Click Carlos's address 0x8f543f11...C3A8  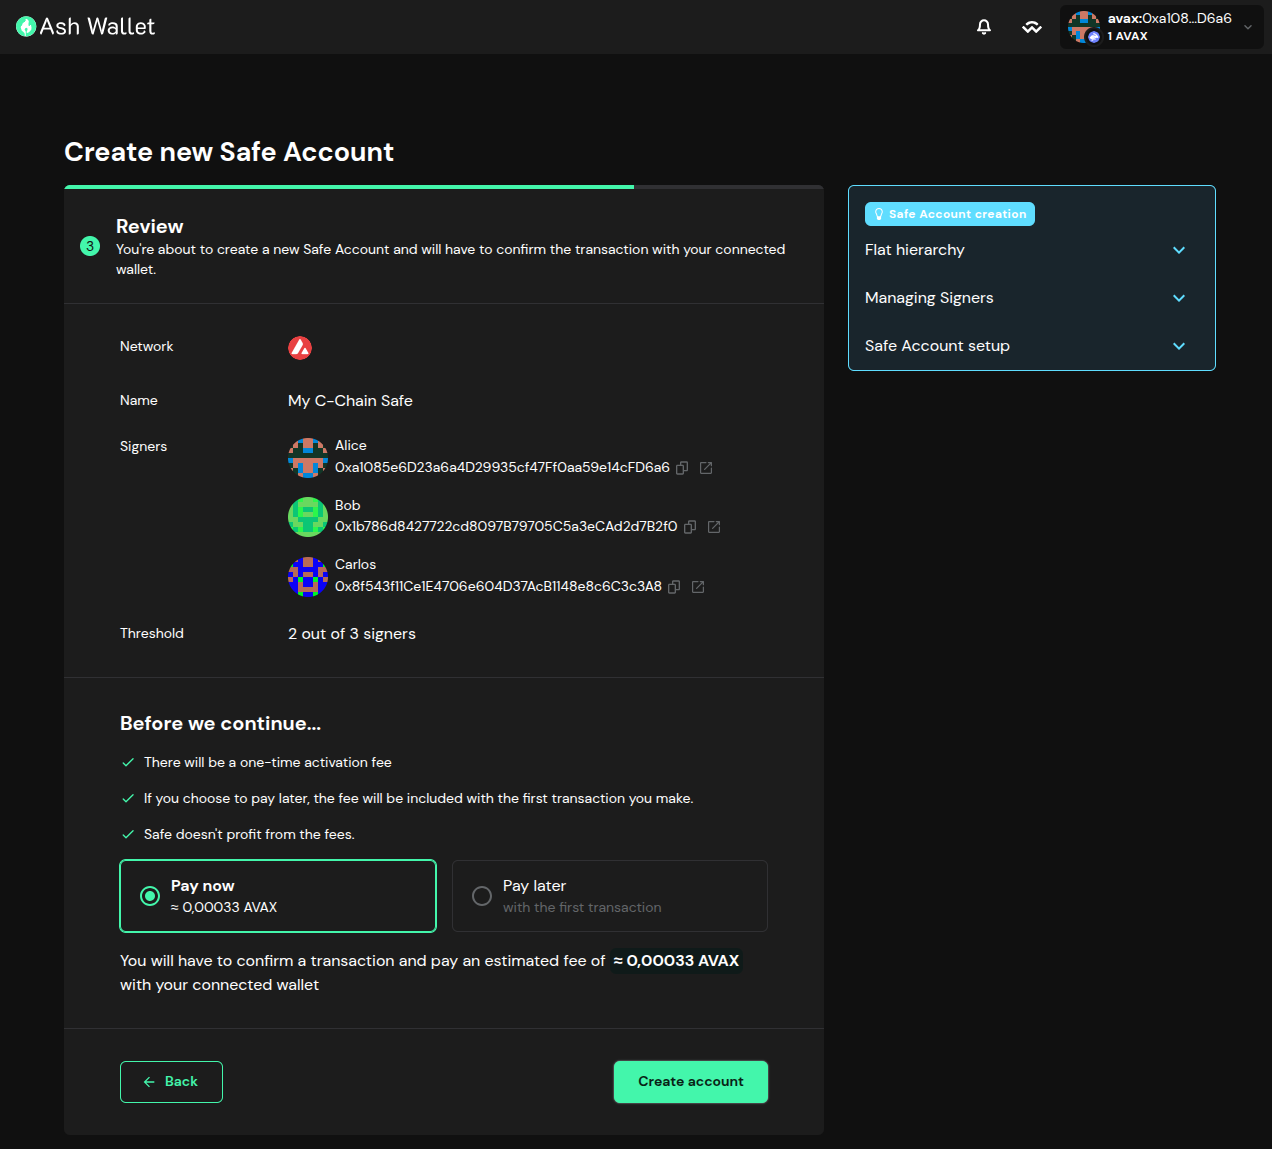pos(498,587)
